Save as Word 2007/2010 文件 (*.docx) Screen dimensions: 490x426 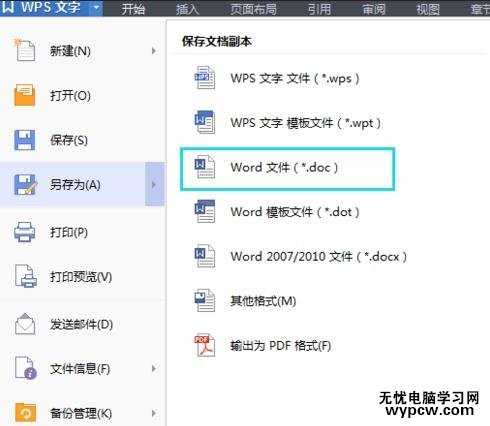click(319, 257)
